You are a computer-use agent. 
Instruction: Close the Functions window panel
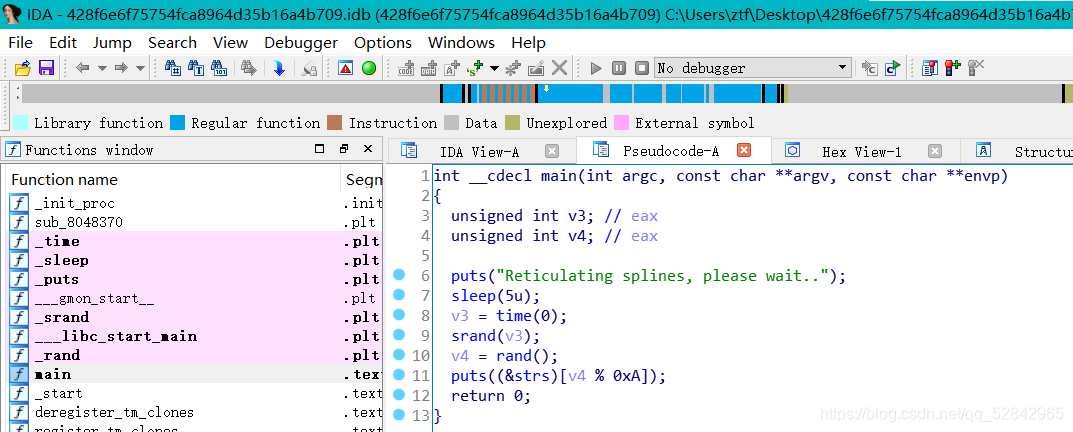[x=368, y=149]
